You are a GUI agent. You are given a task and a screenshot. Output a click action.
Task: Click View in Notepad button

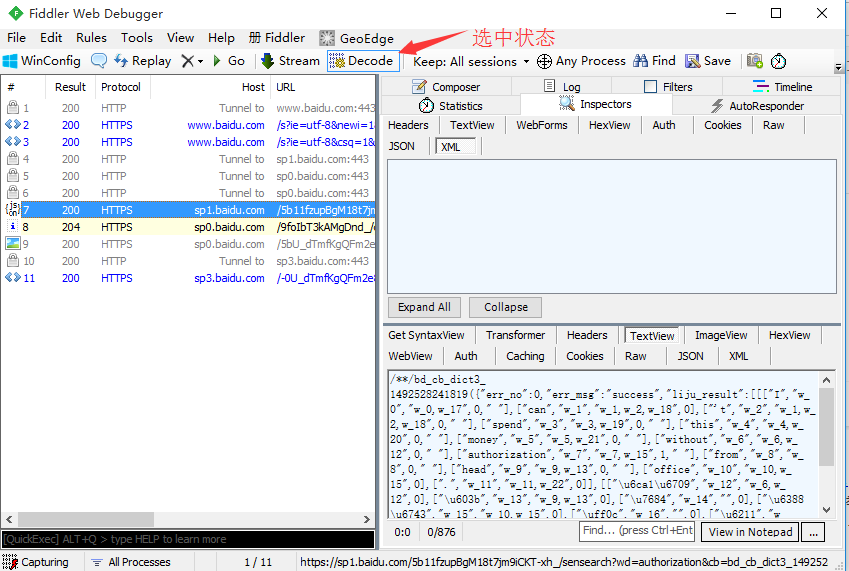750,532
